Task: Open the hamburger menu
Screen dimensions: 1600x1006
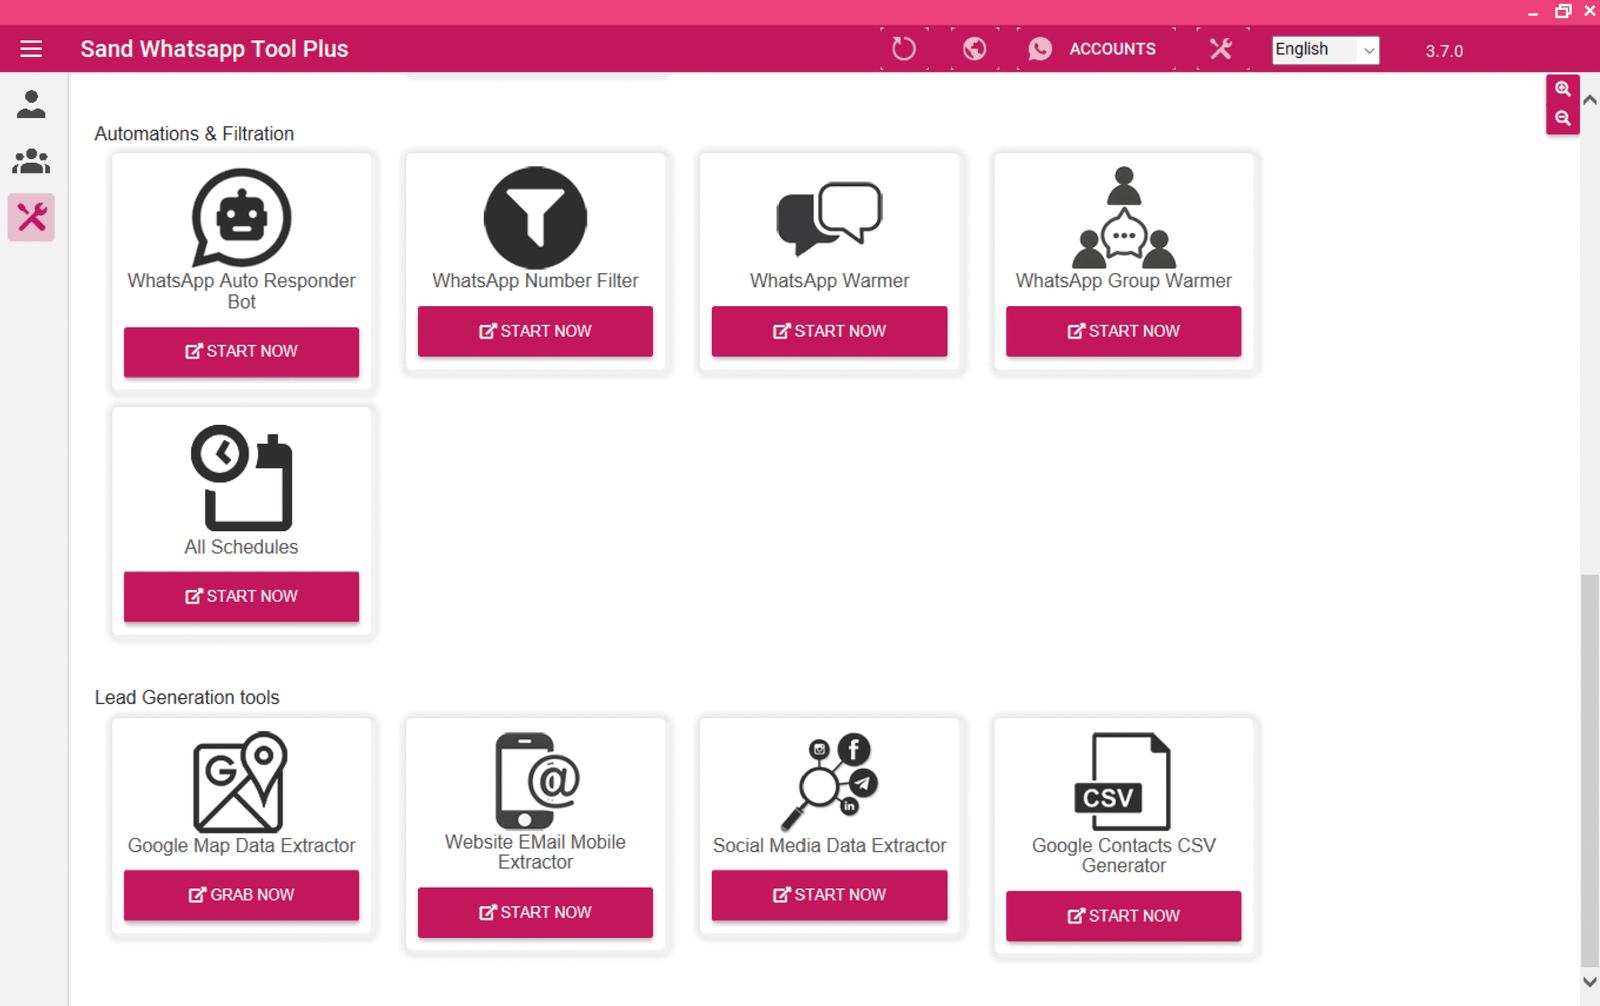Action: coord(31,49)
